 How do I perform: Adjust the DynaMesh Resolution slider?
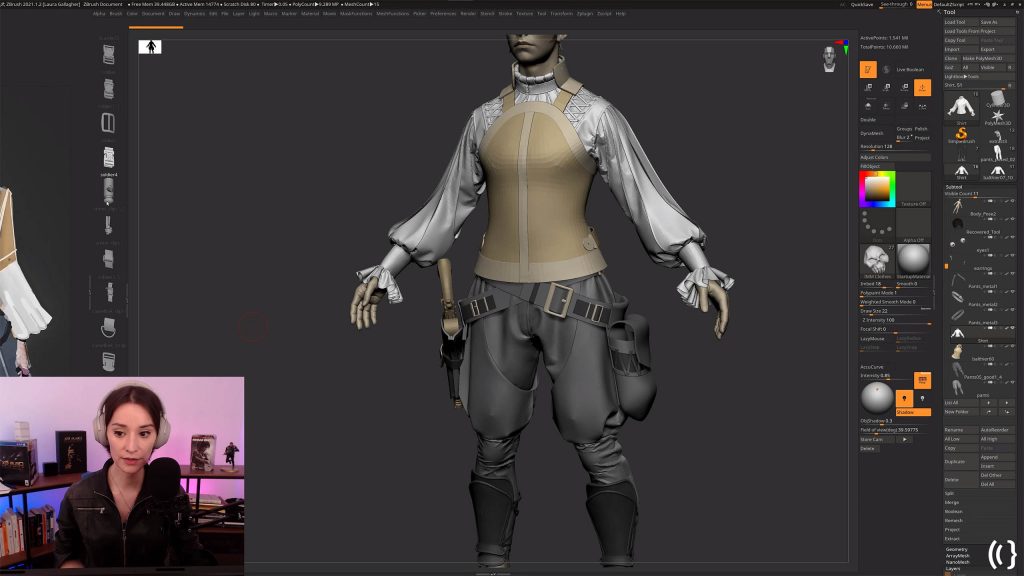895,147
